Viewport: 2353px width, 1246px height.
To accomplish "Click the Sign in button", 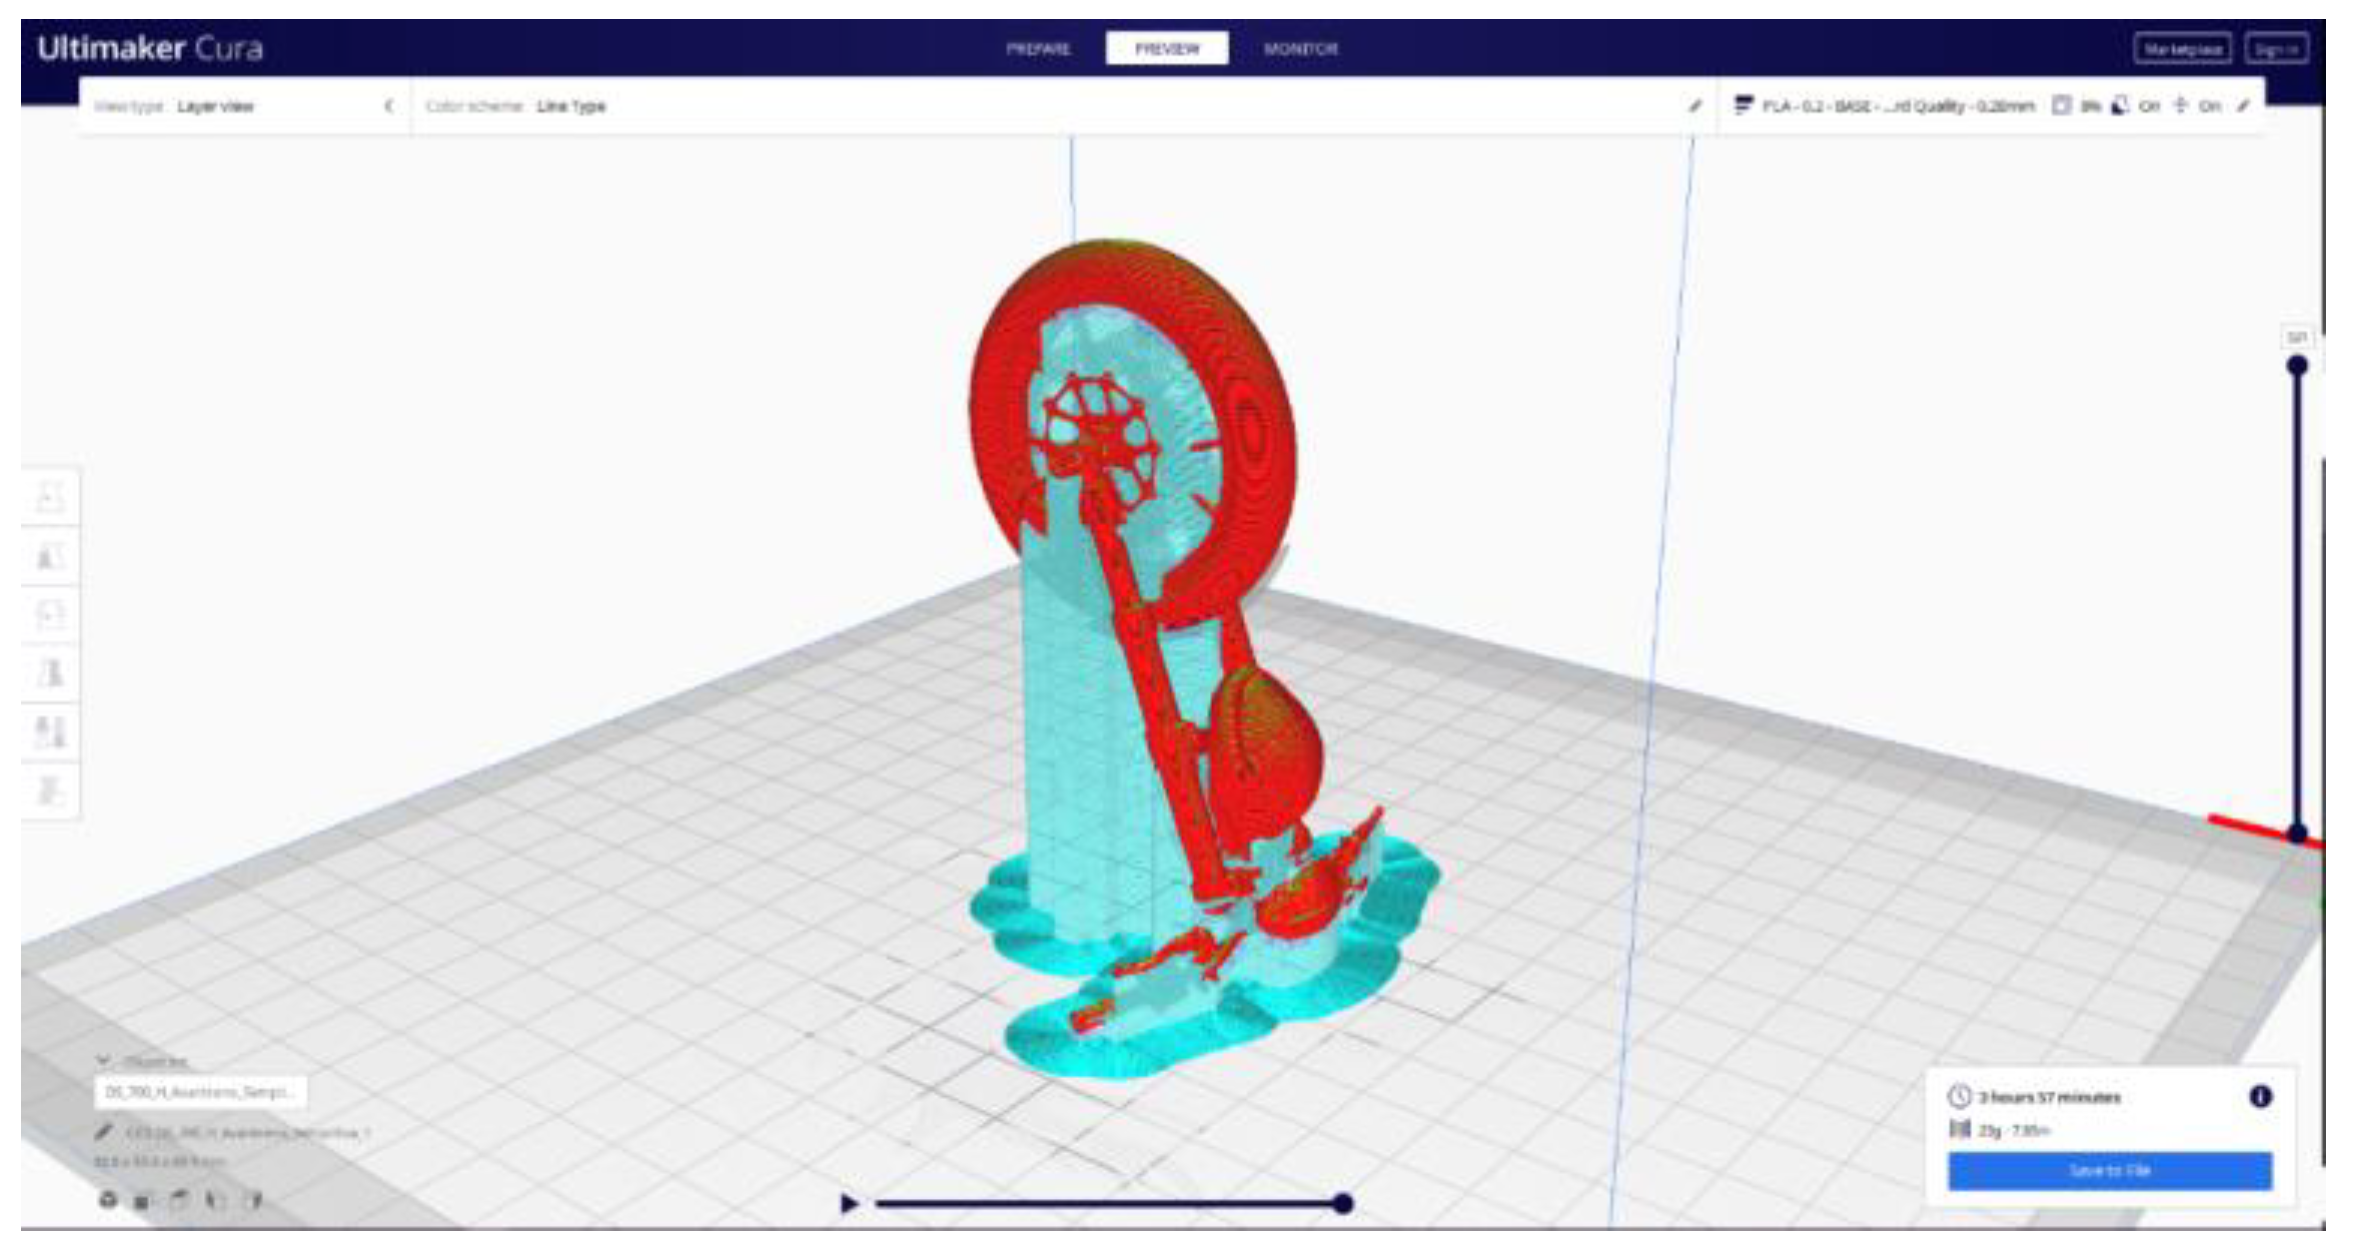I will point(2277,49).
